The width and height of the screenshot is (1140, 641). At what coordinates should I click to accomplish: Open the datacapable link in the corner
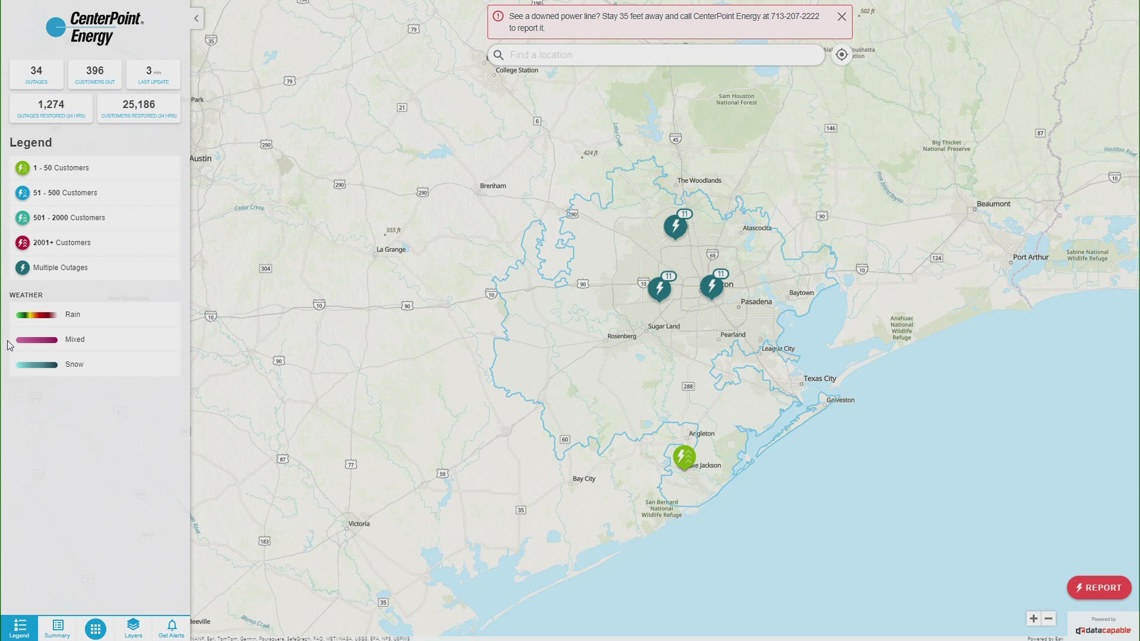[x=1103, y=629]
